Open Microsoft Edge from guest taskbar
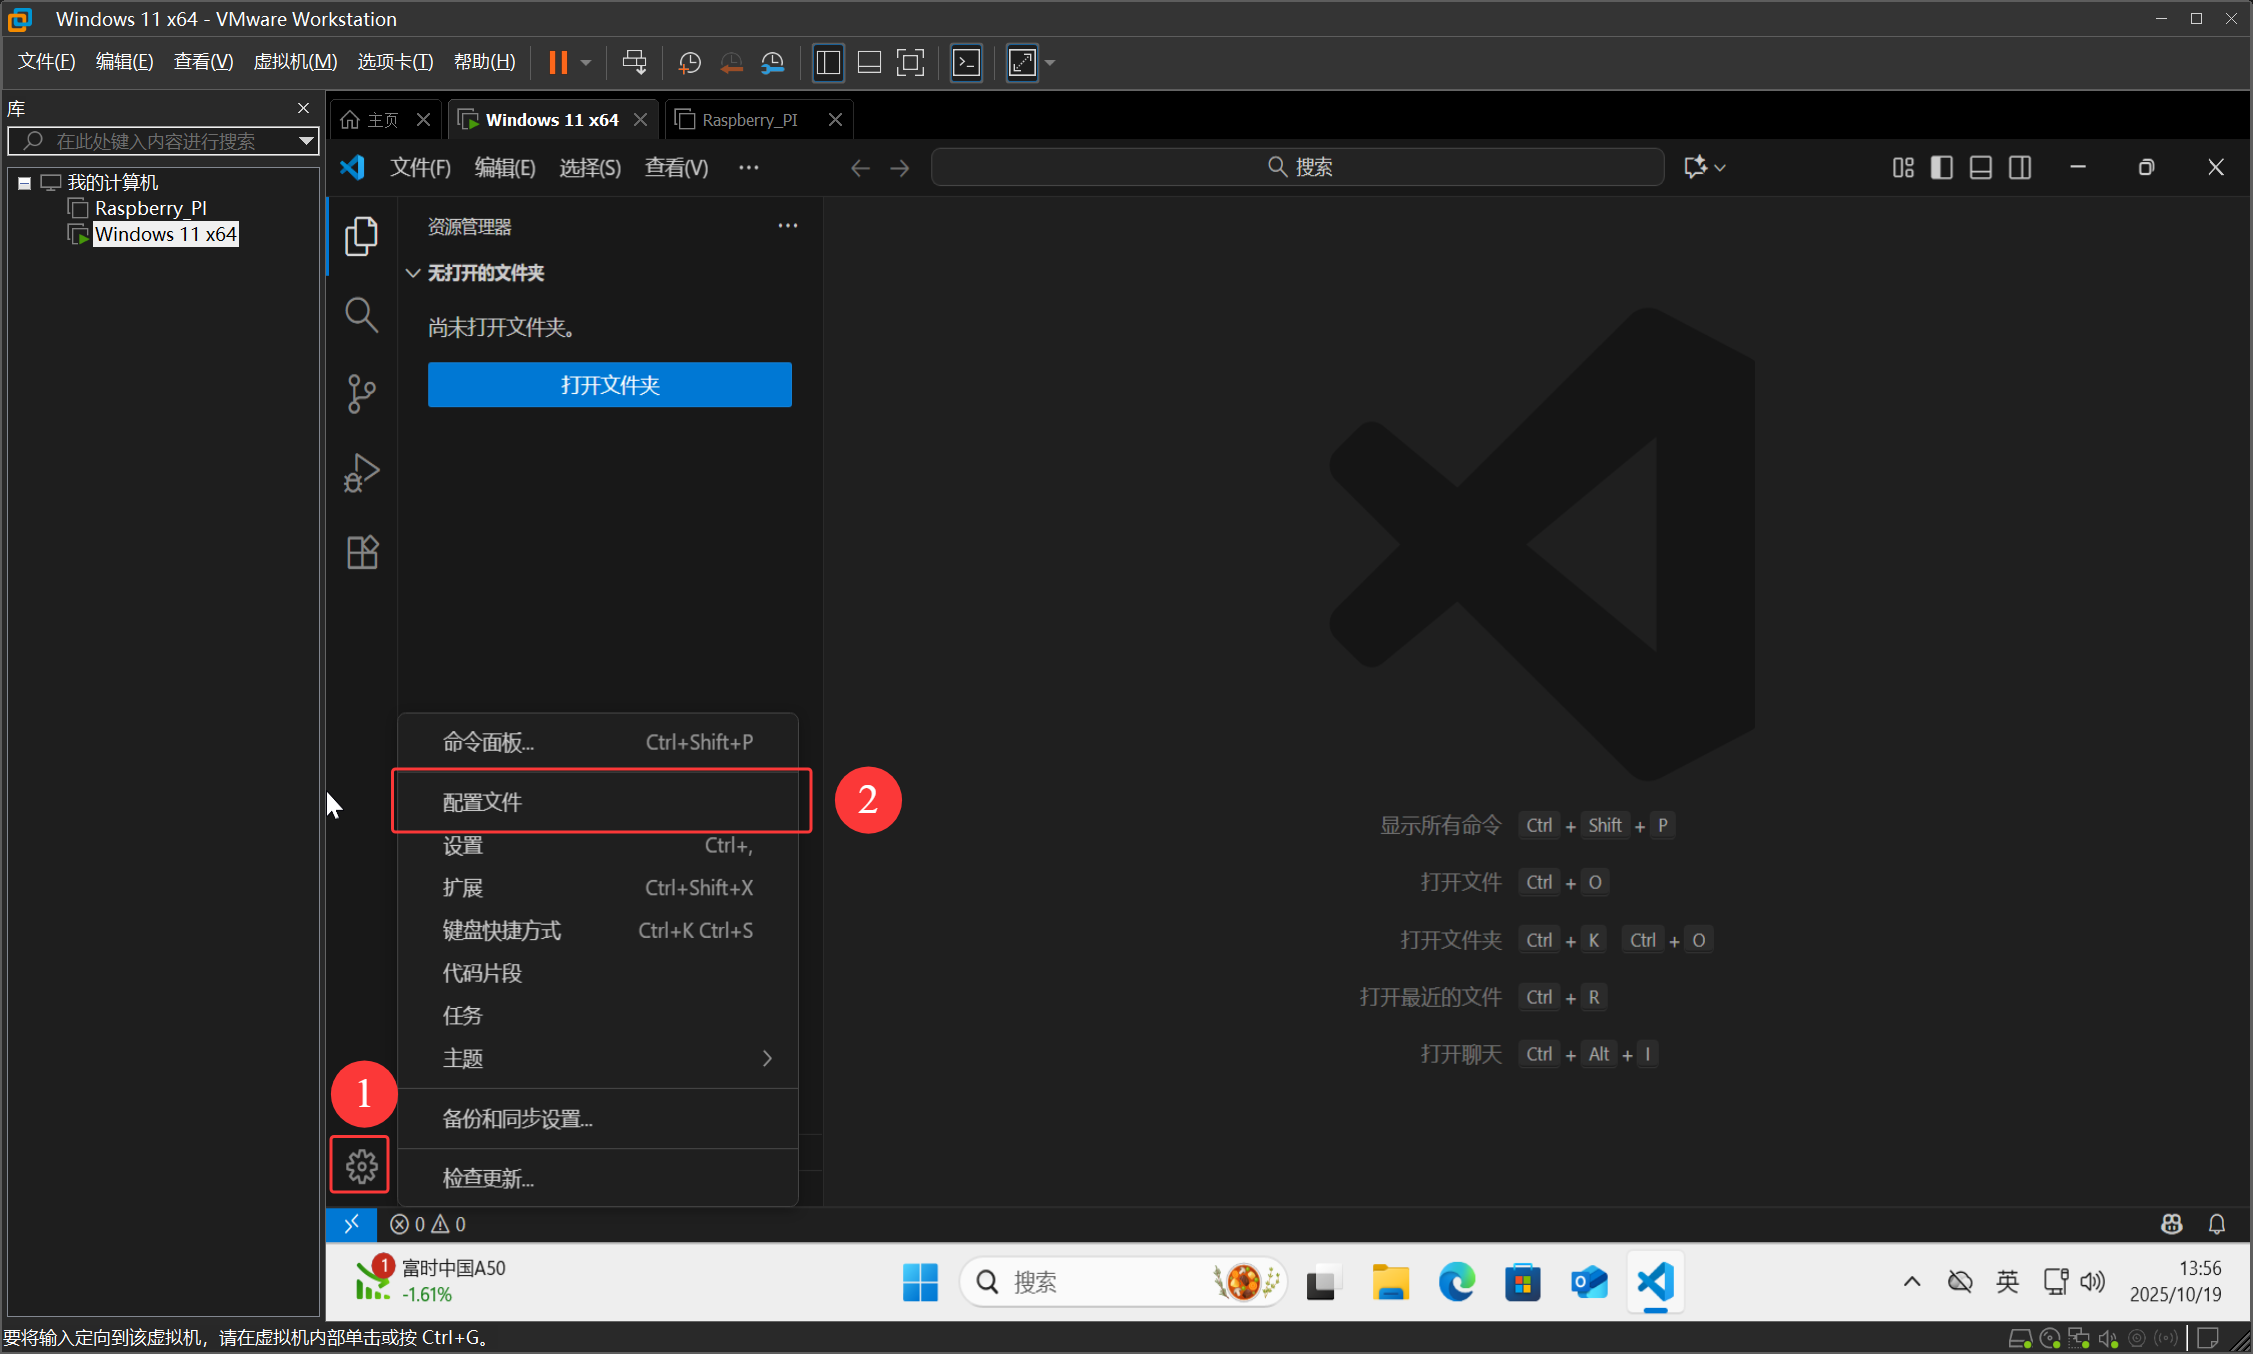The image size is (2253, 1354). pyautogui.click(x=1456, y=1282)
